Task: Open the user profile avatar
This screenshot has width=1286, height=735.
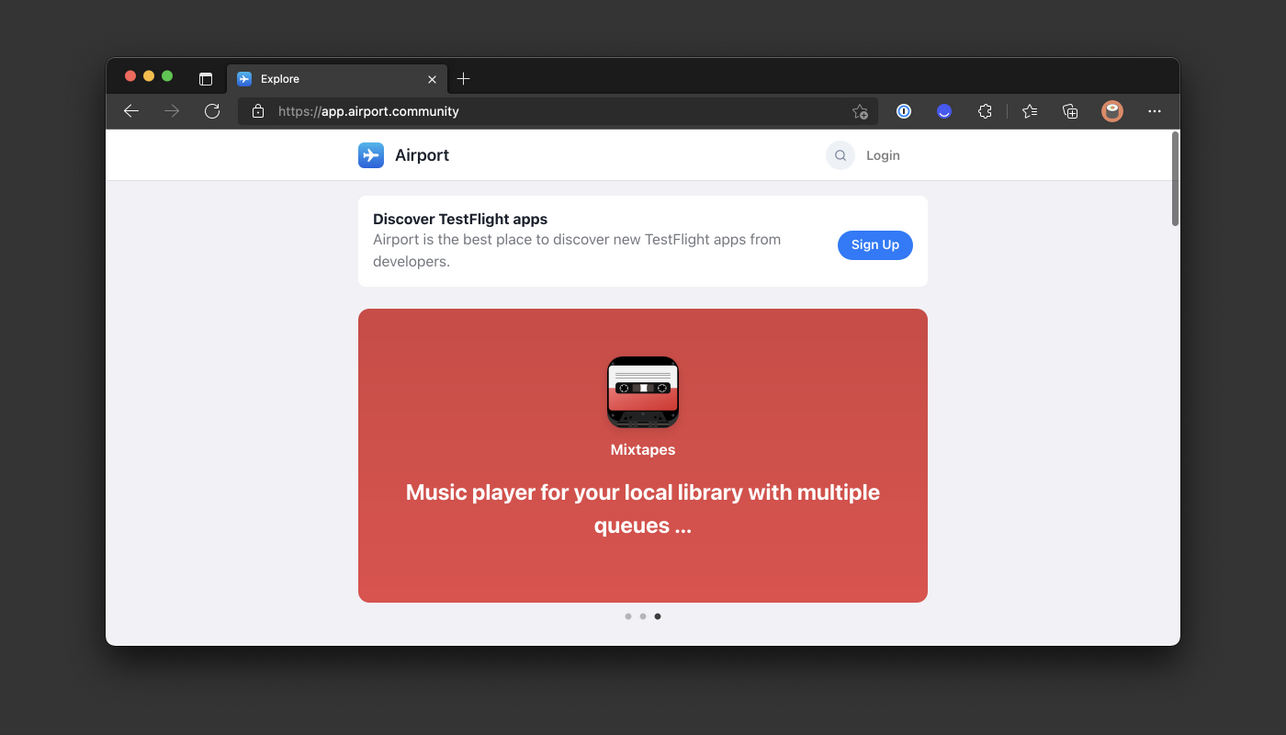Action: click(1112, 111)
